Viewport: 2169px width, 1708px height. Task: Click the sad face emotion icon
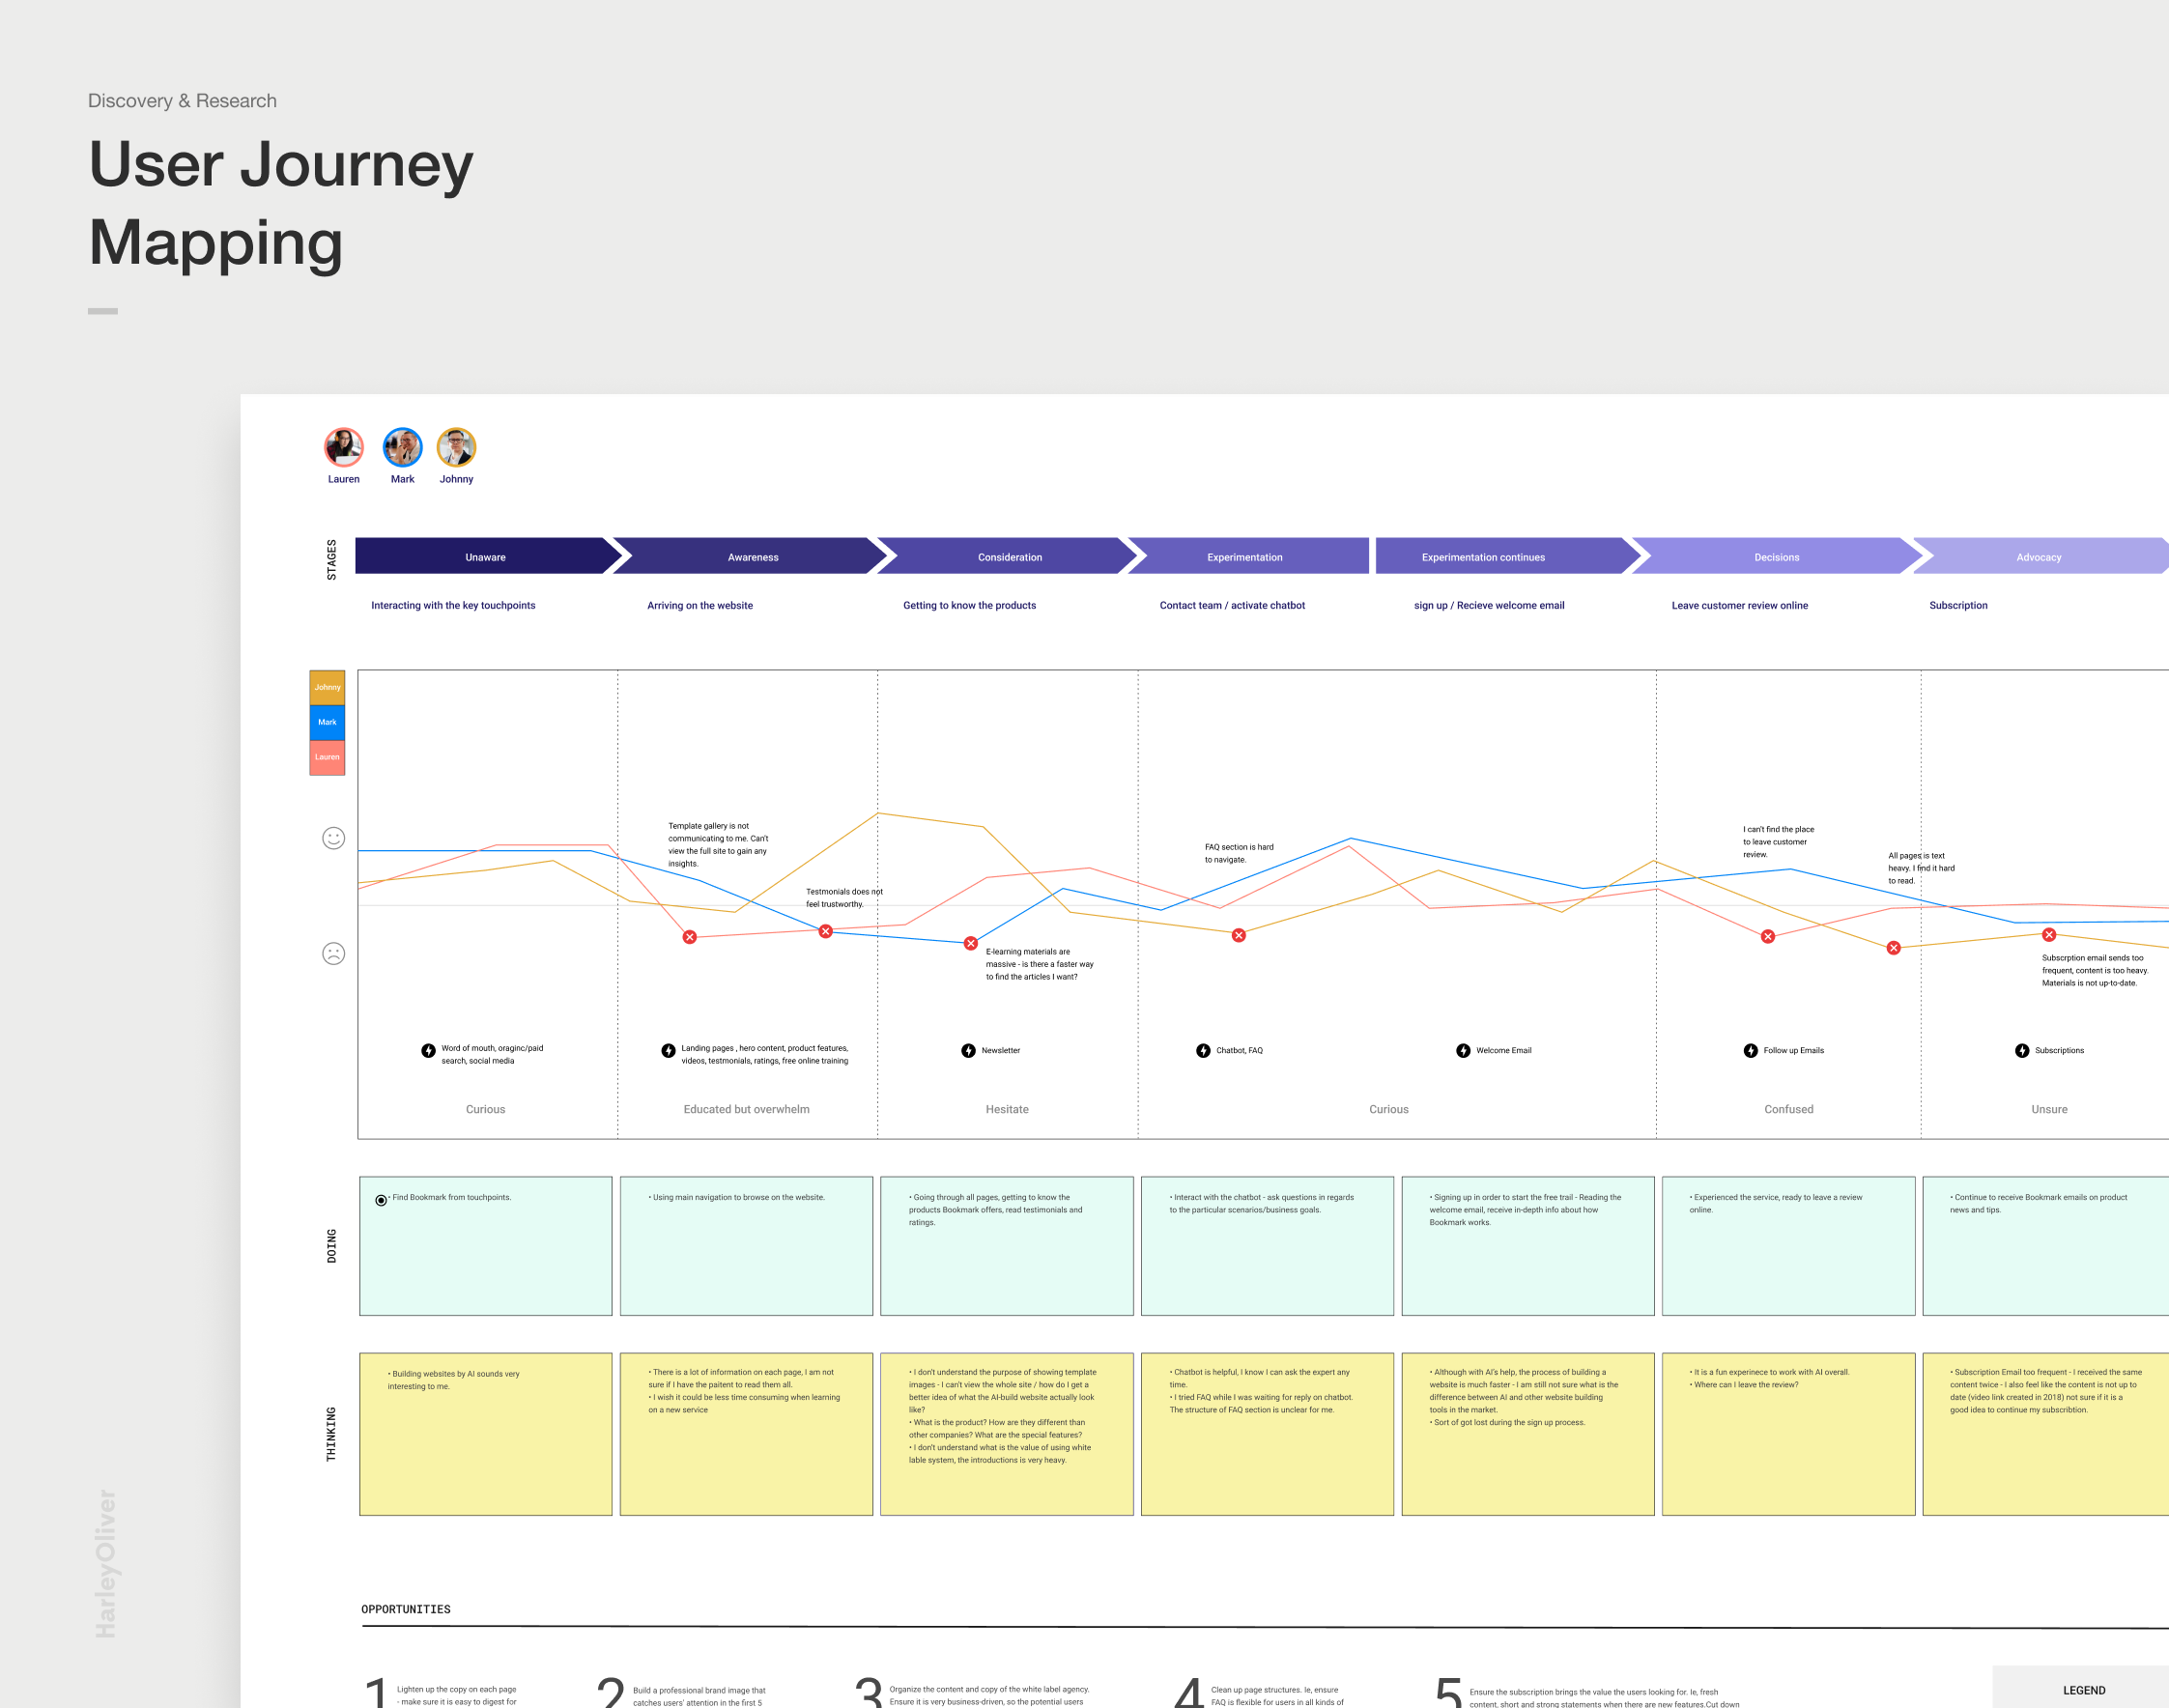click(x=332, y=953)
